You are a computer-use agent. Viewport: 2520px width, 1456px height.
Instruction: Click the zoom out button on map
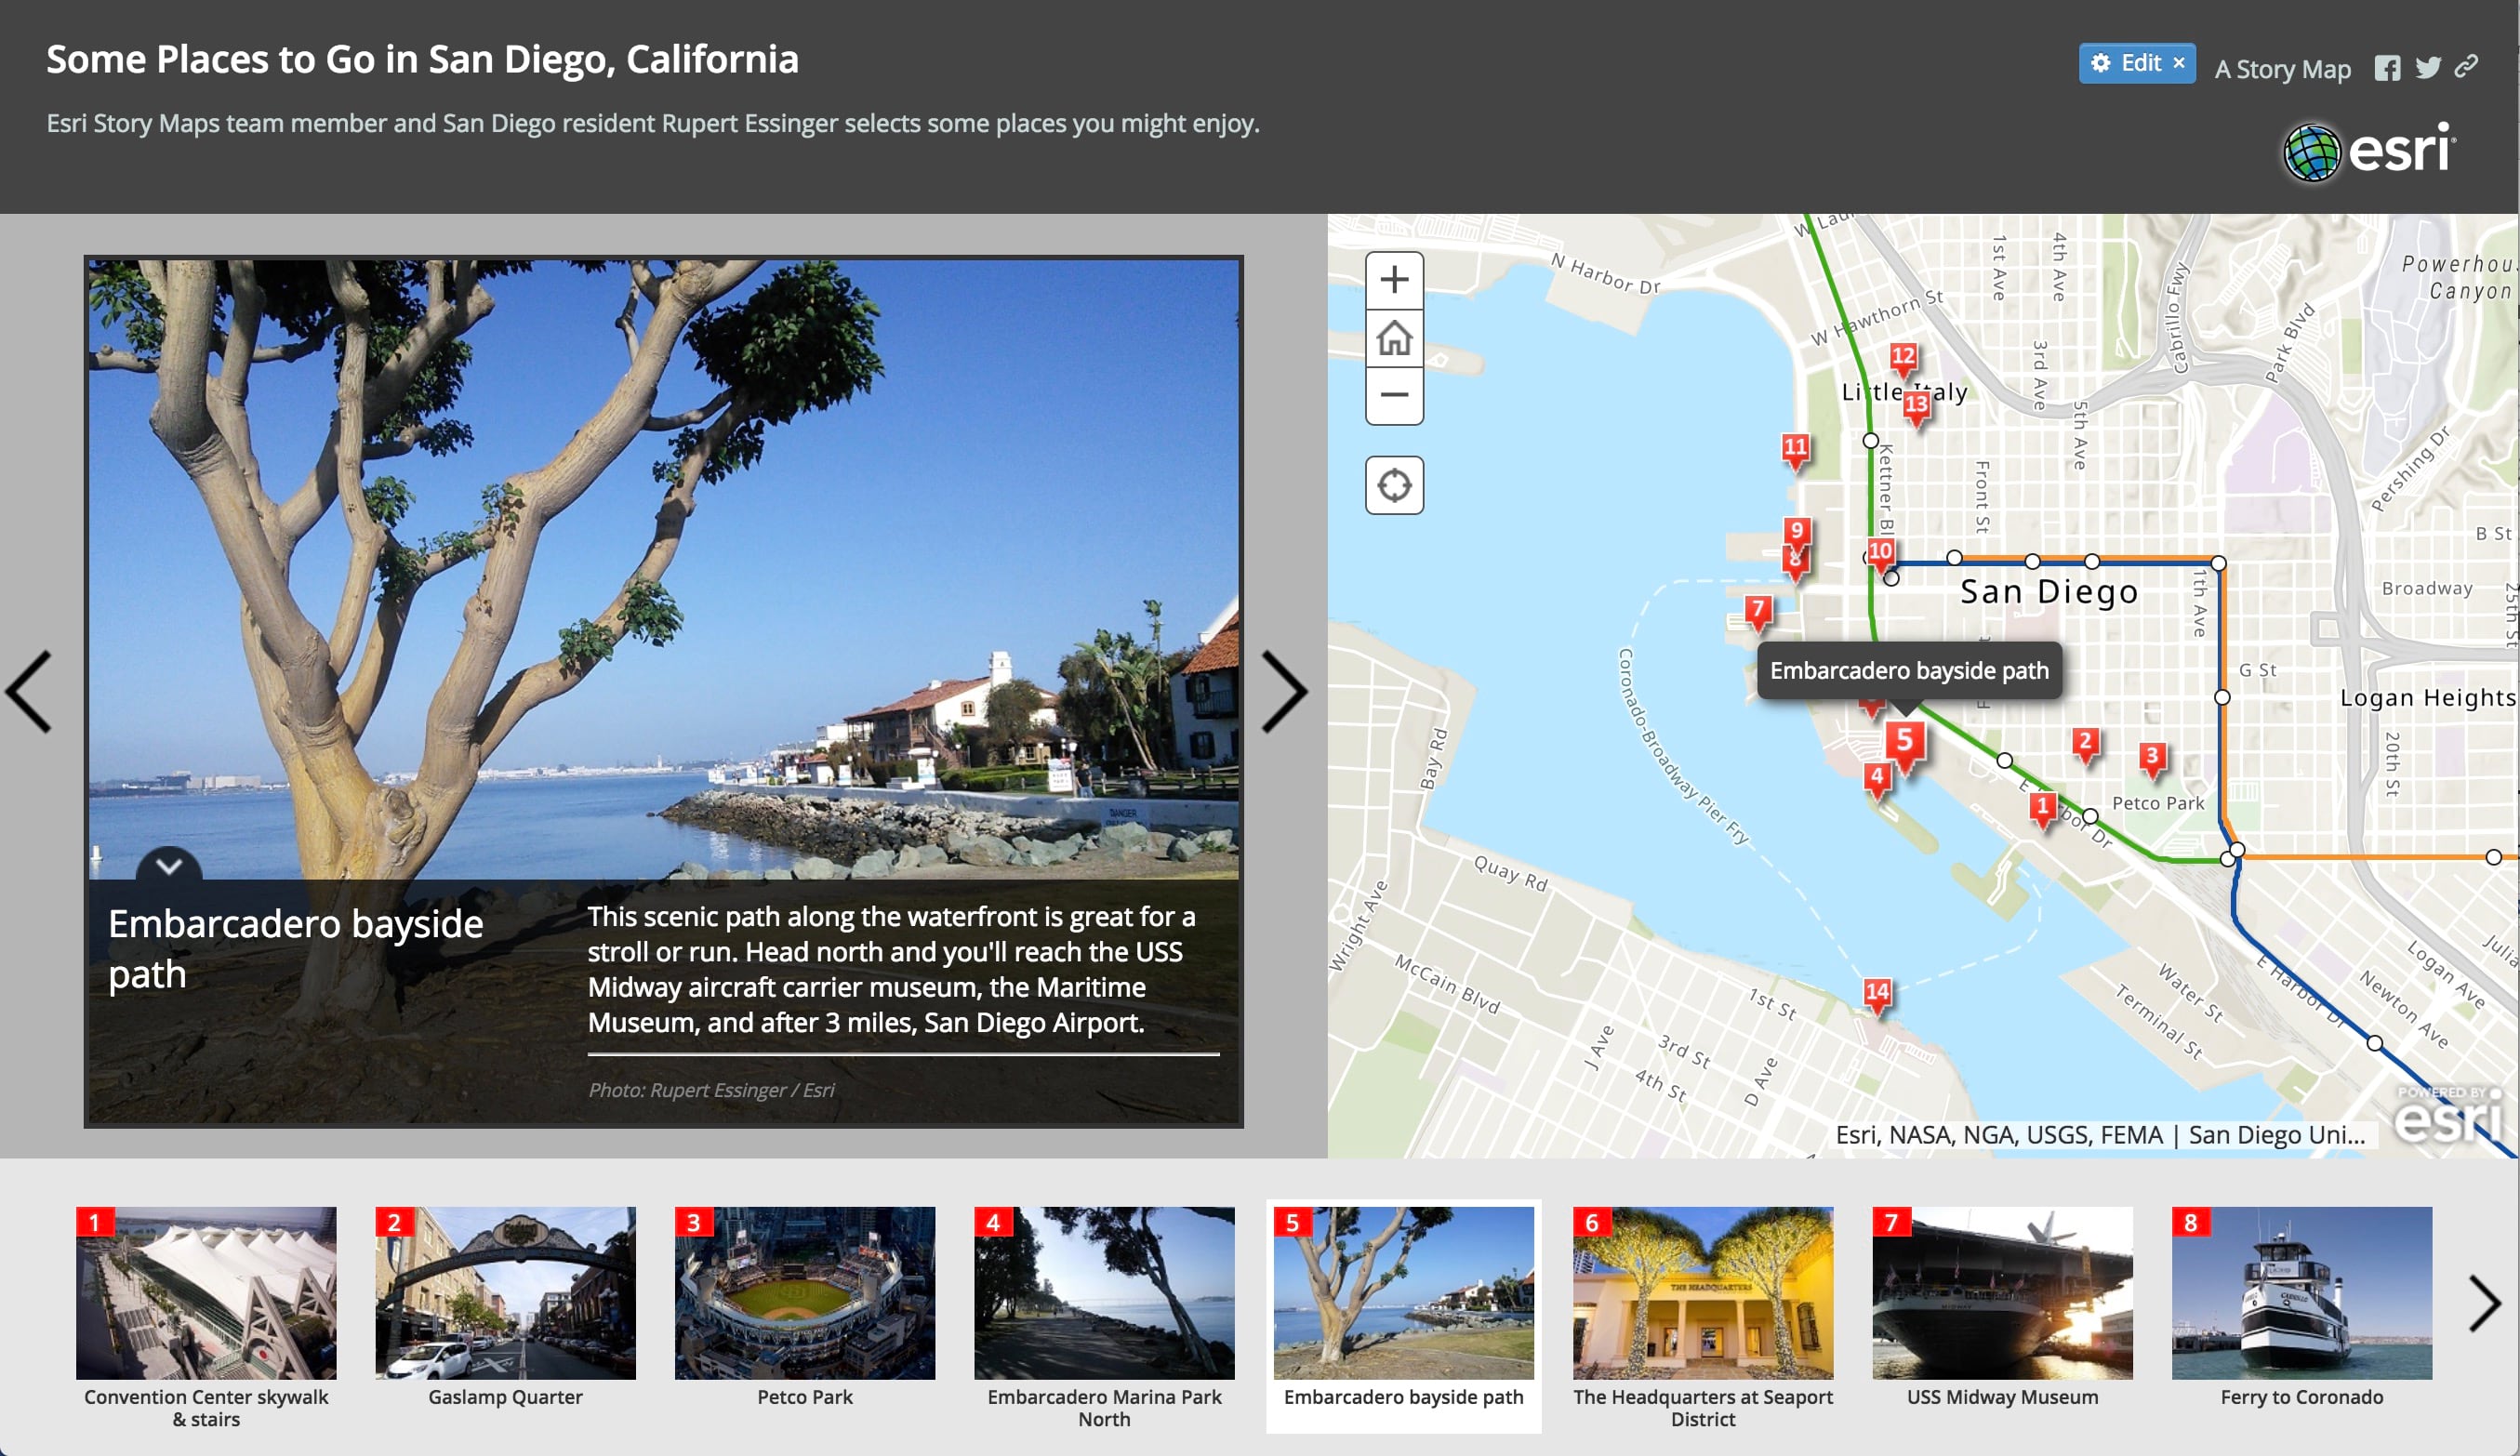click(1397, 395)
